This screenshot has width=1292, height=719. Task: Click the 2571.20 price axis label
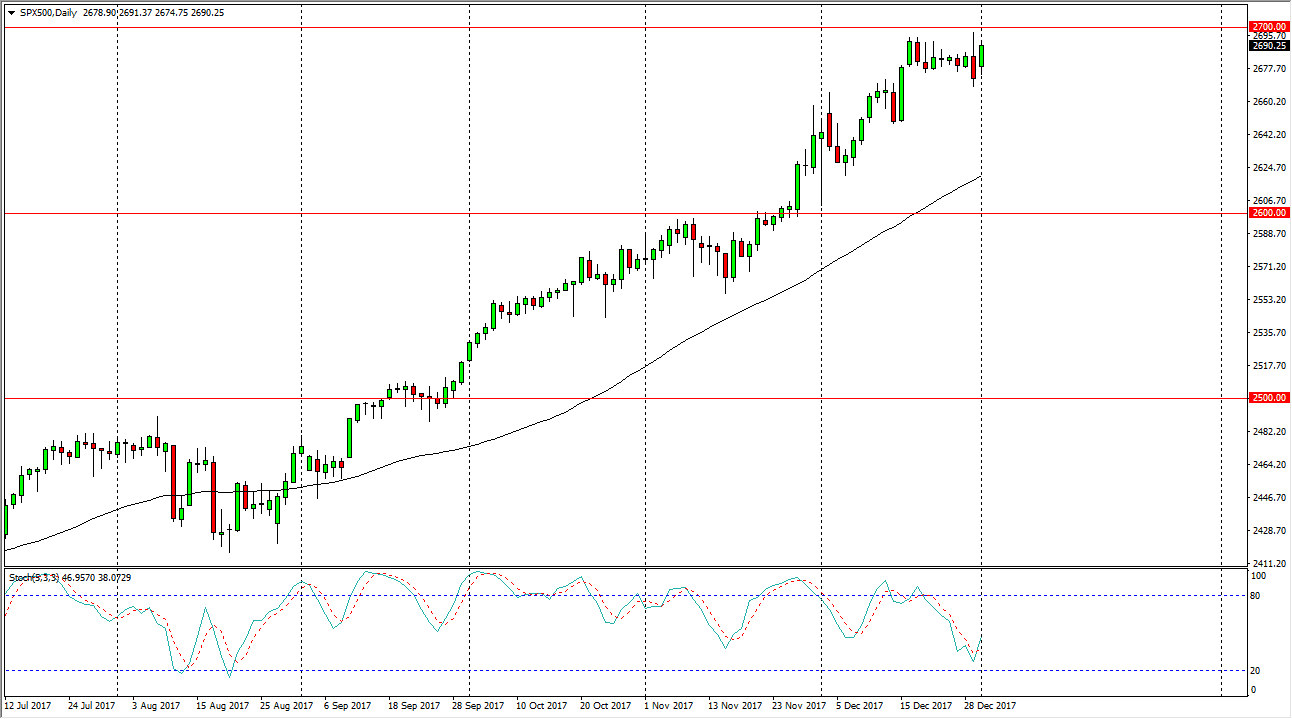pyautogui.click(x=1267, y=267)
